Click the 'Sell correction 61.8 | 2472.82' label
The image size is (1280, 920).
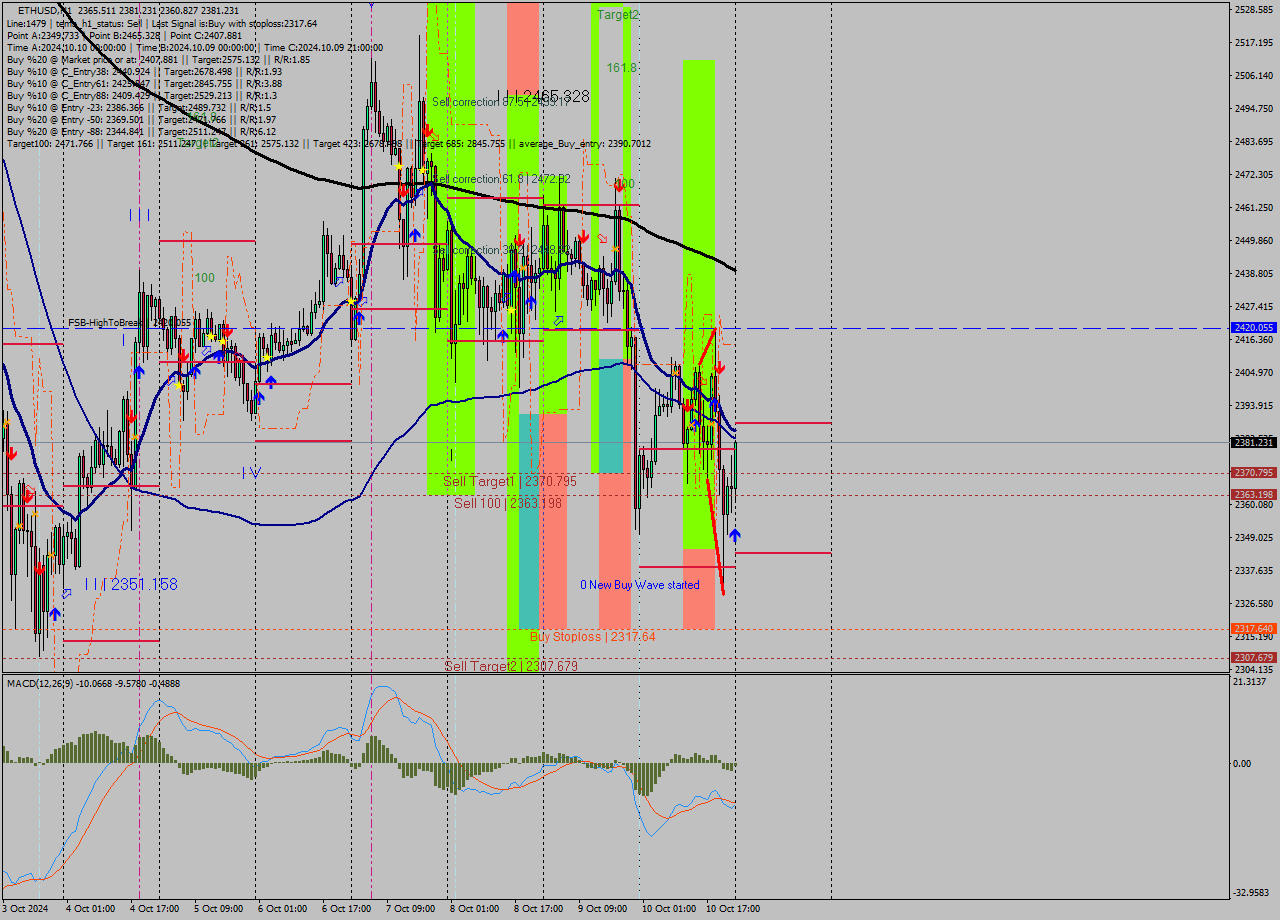[501, 179]
